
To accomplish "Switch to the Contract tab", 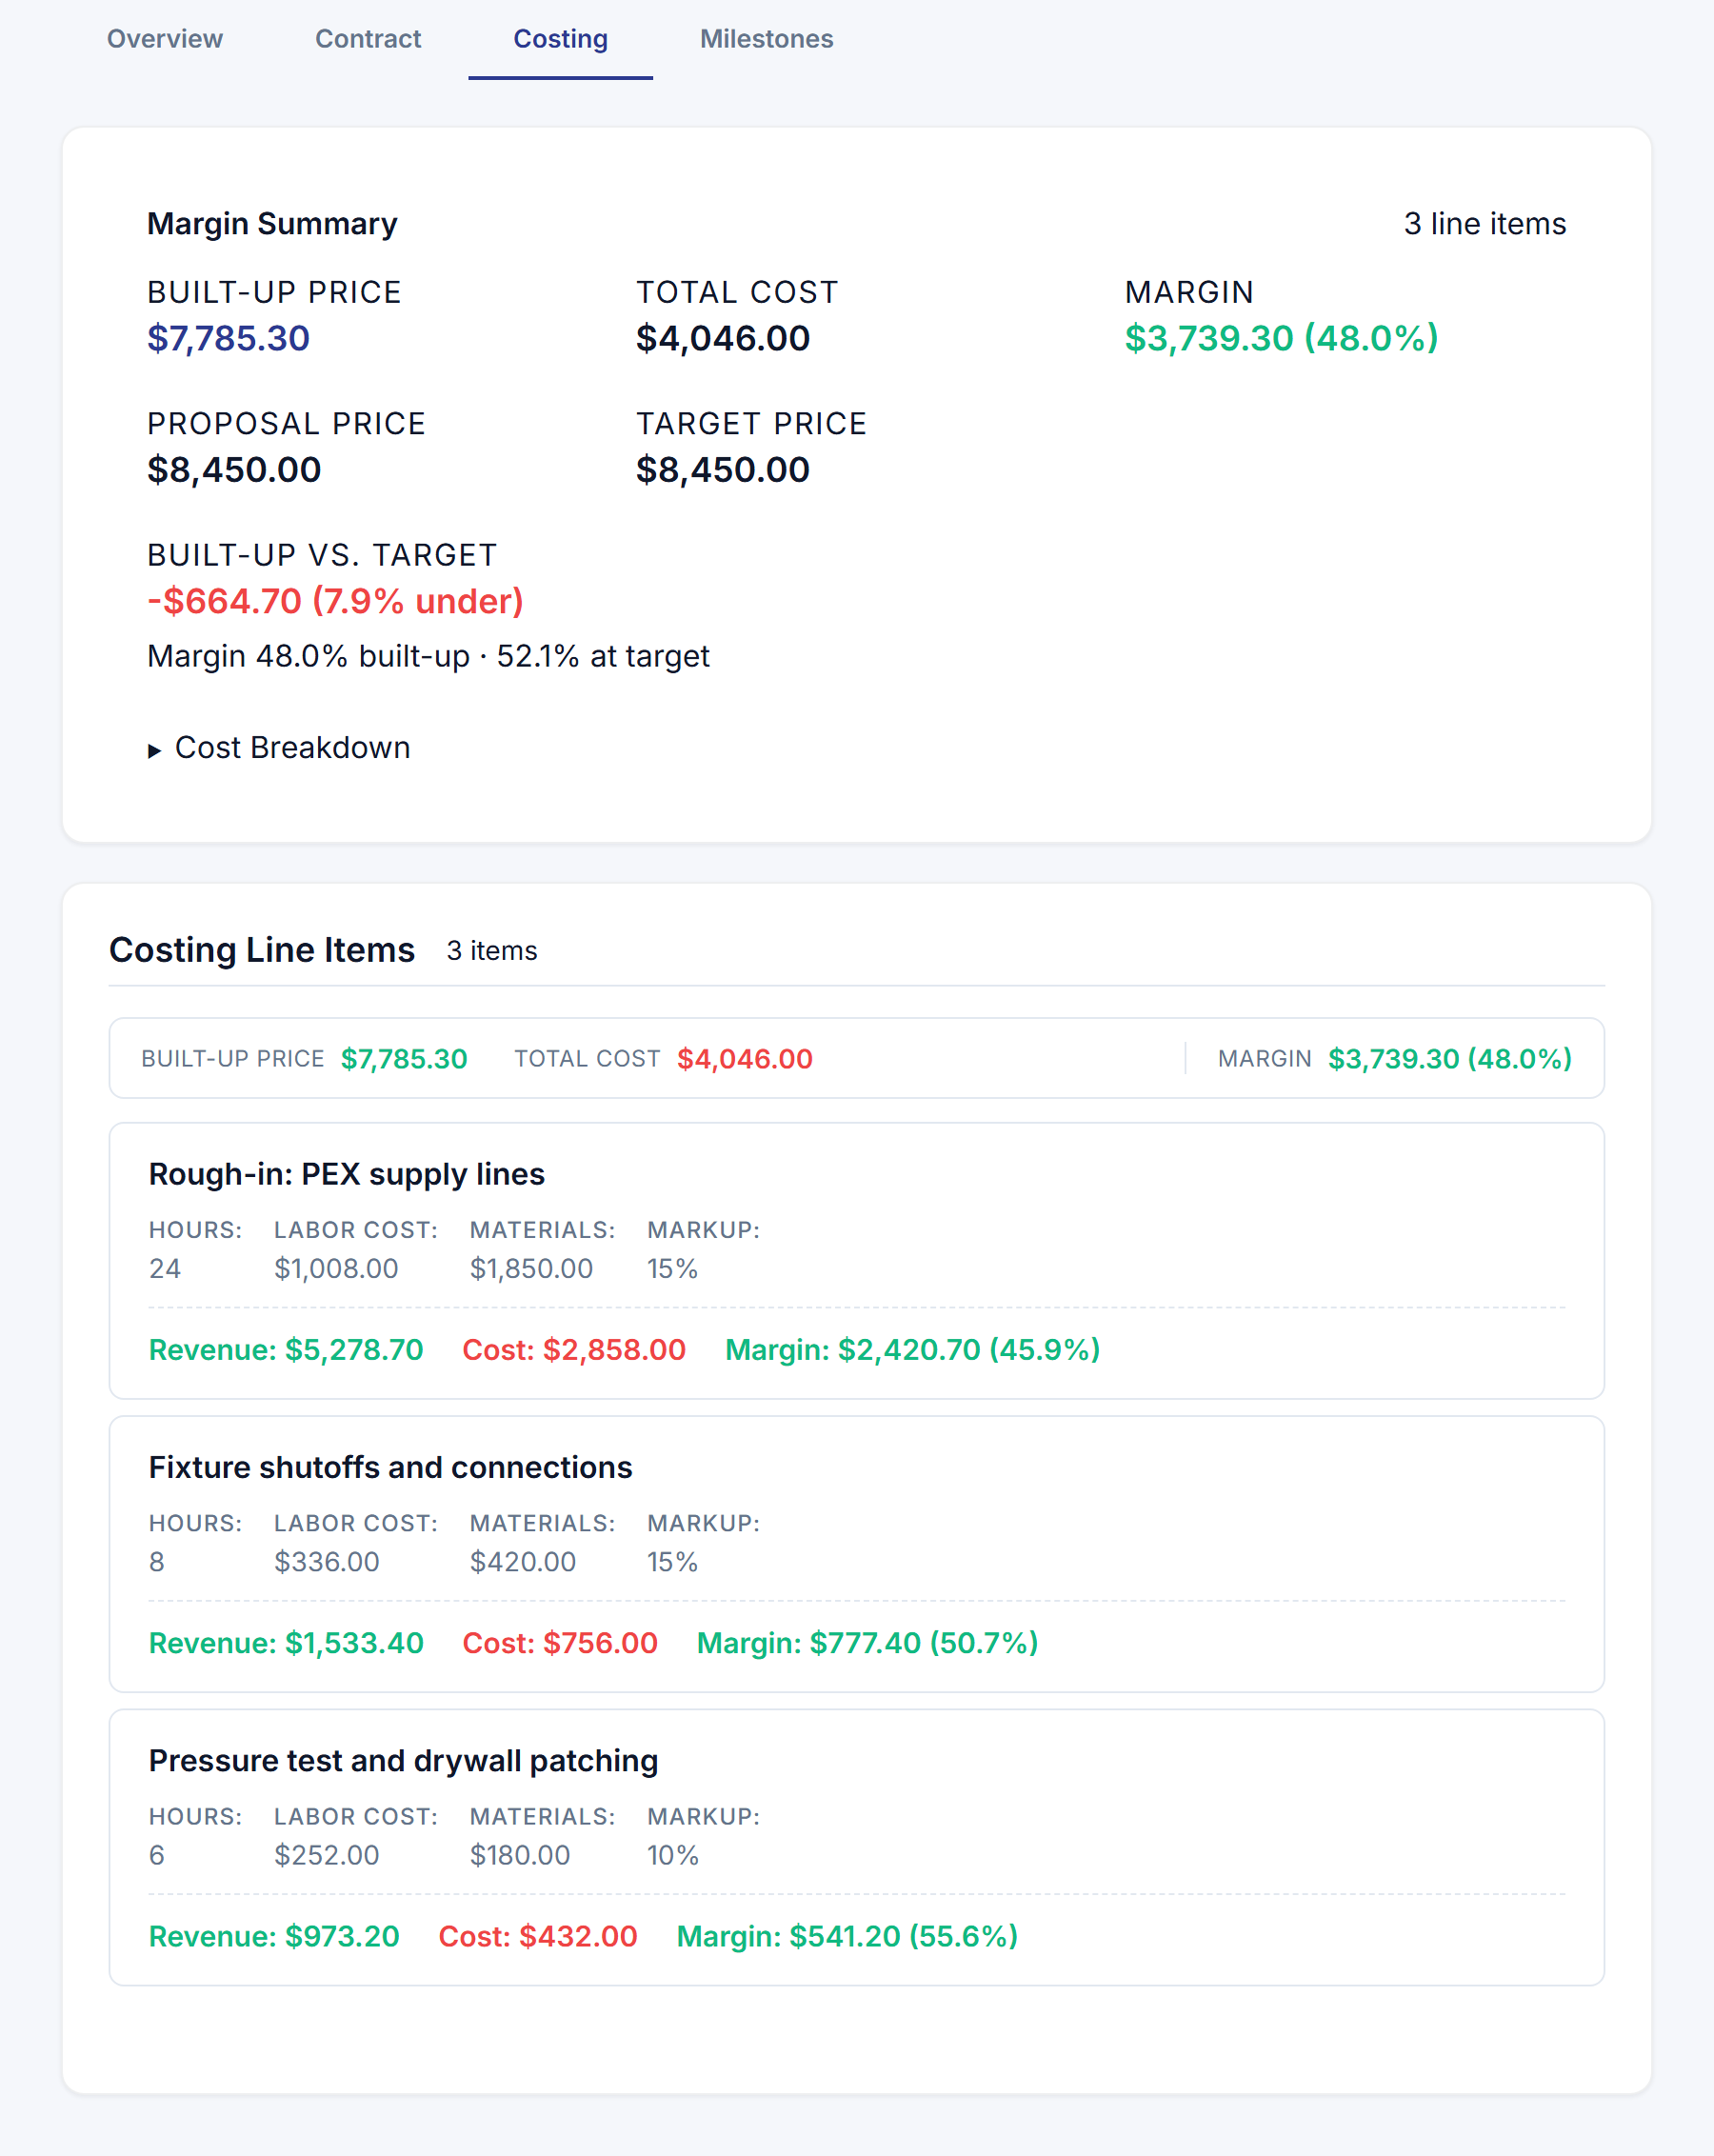I will point(368,39).
